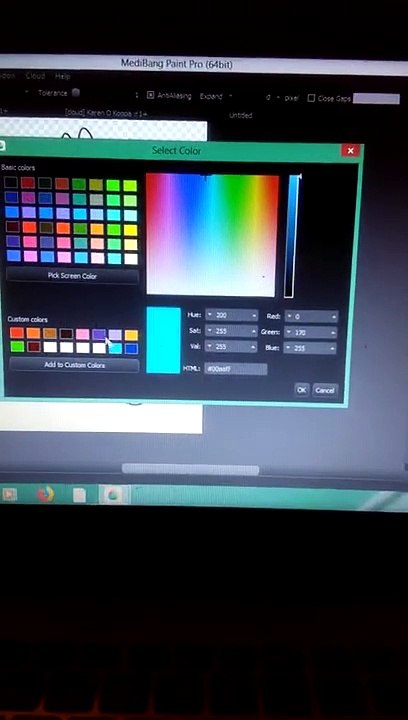Screen dimensions: 408x720
Task: Pick the pure white swatch ending Basic colors
Action: point(131,259)
